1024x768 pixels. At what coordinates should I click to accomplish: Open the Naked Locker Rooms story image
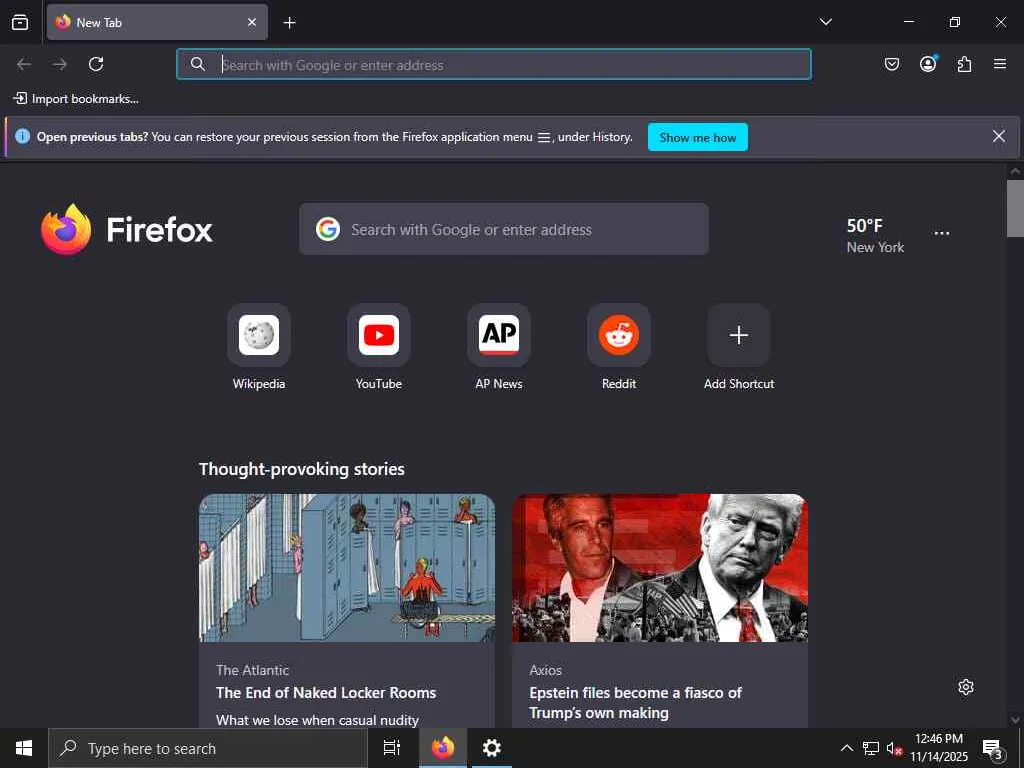347,568
